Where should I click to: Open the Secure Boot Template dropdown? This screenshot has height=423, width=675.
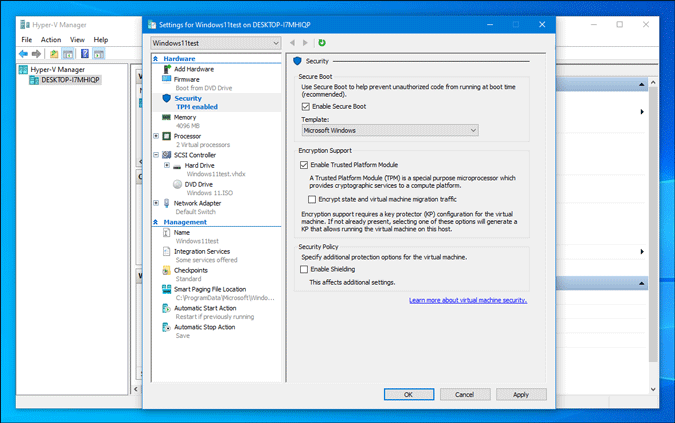[x=390, y=130]
